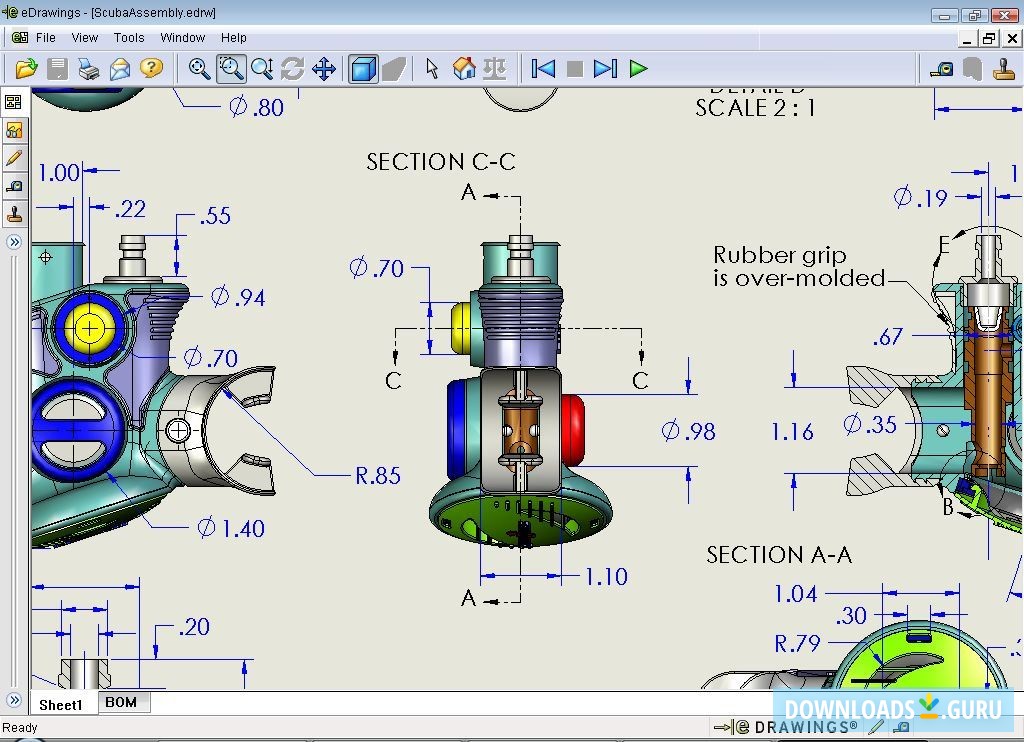Open the Components panel from sidebar

[x=14, y=101]
